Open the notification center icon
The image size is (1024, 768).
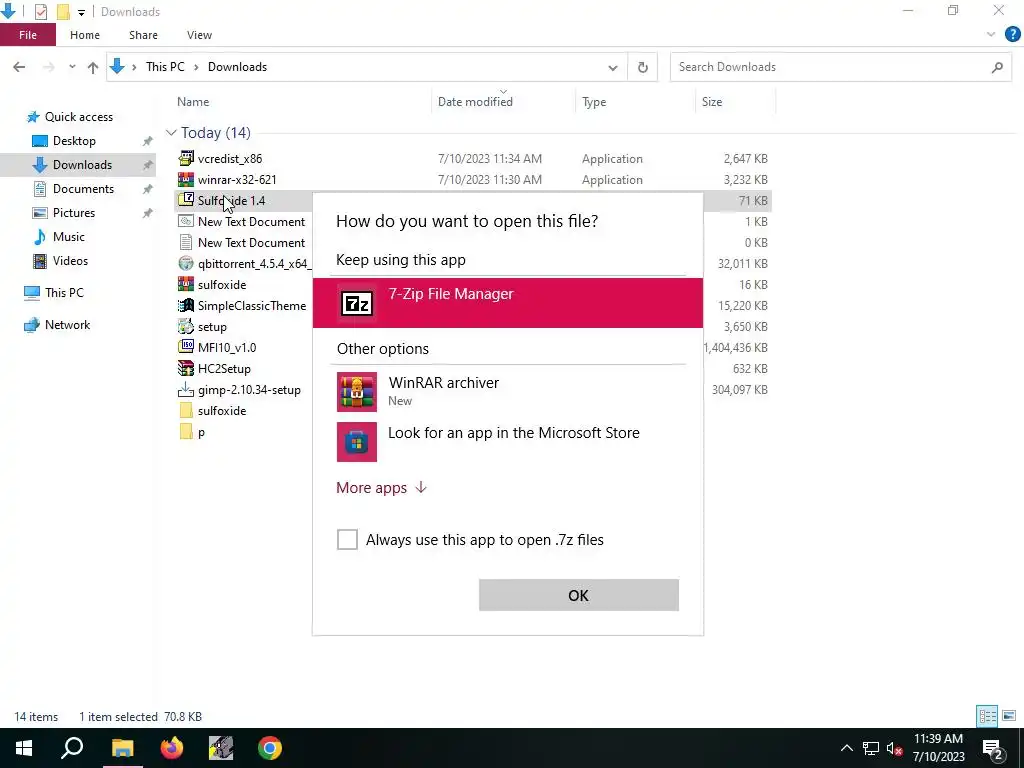coord(993,748)
